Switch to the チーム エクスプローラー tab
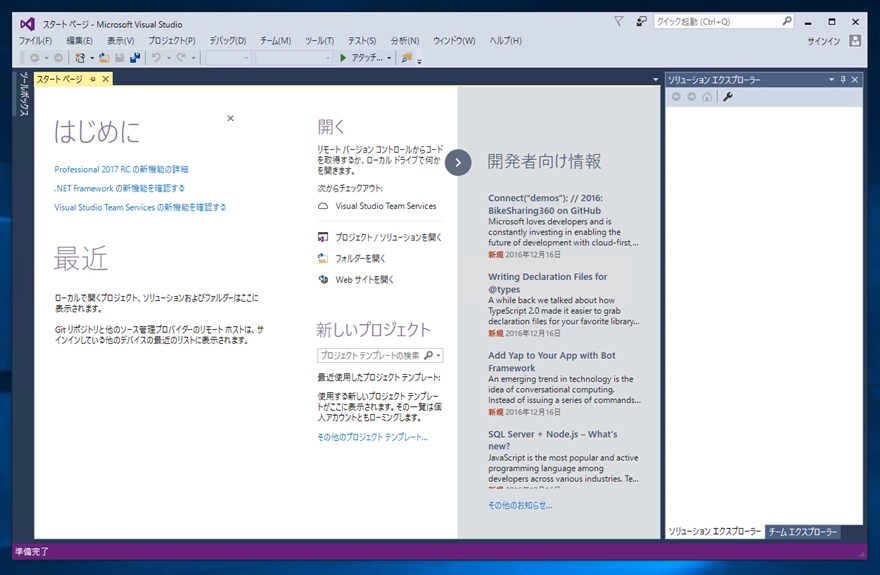Viewport: 880px width, 575px height. coord(803,531)
